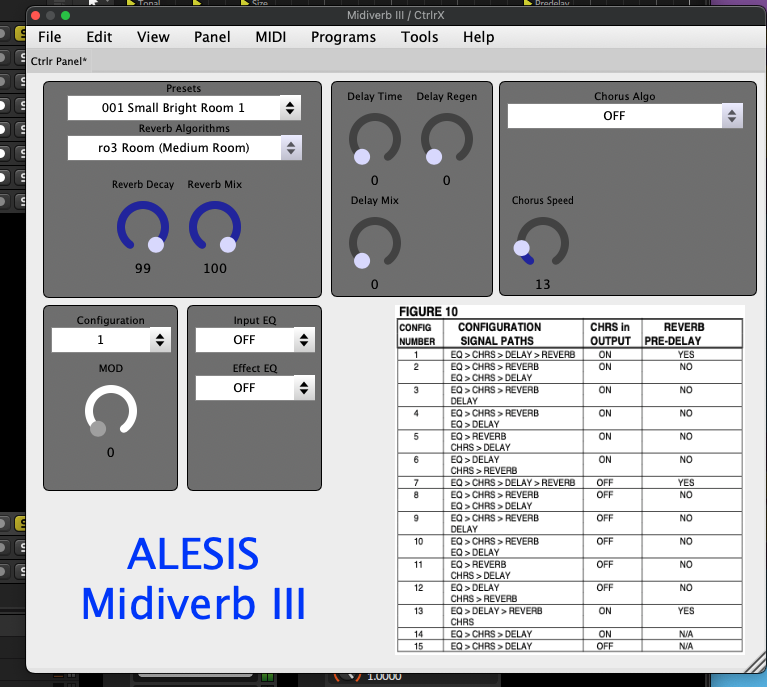Open Presets dropdown showing Small Bright Room 1
Screen dimensions: 767x687
[x=184, y=108]
